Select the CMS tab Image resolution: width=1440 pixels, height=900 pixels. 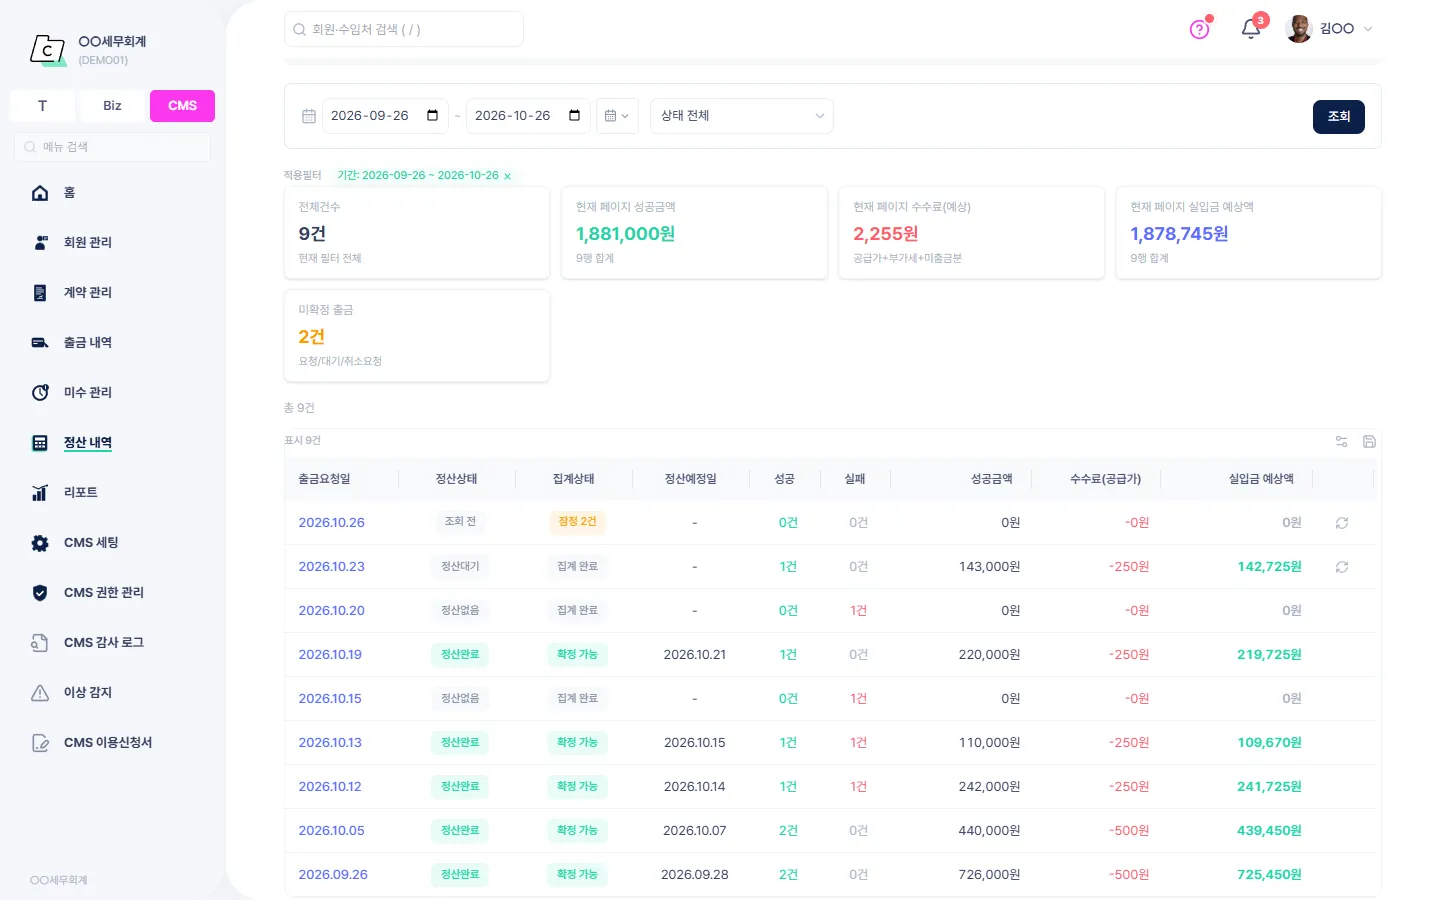pyautogui.click(x=182, y=106)
